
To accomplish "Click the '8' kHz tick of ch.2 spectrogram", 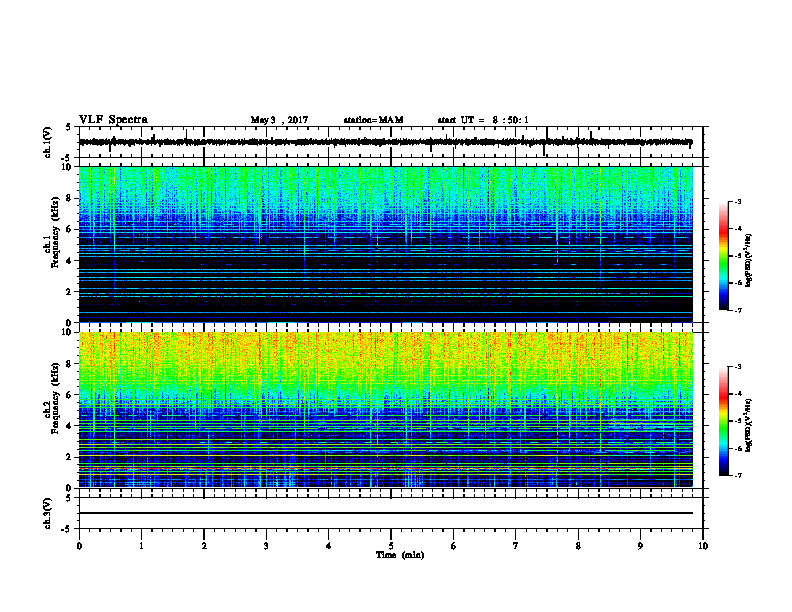I will click(x=69, y=364).
